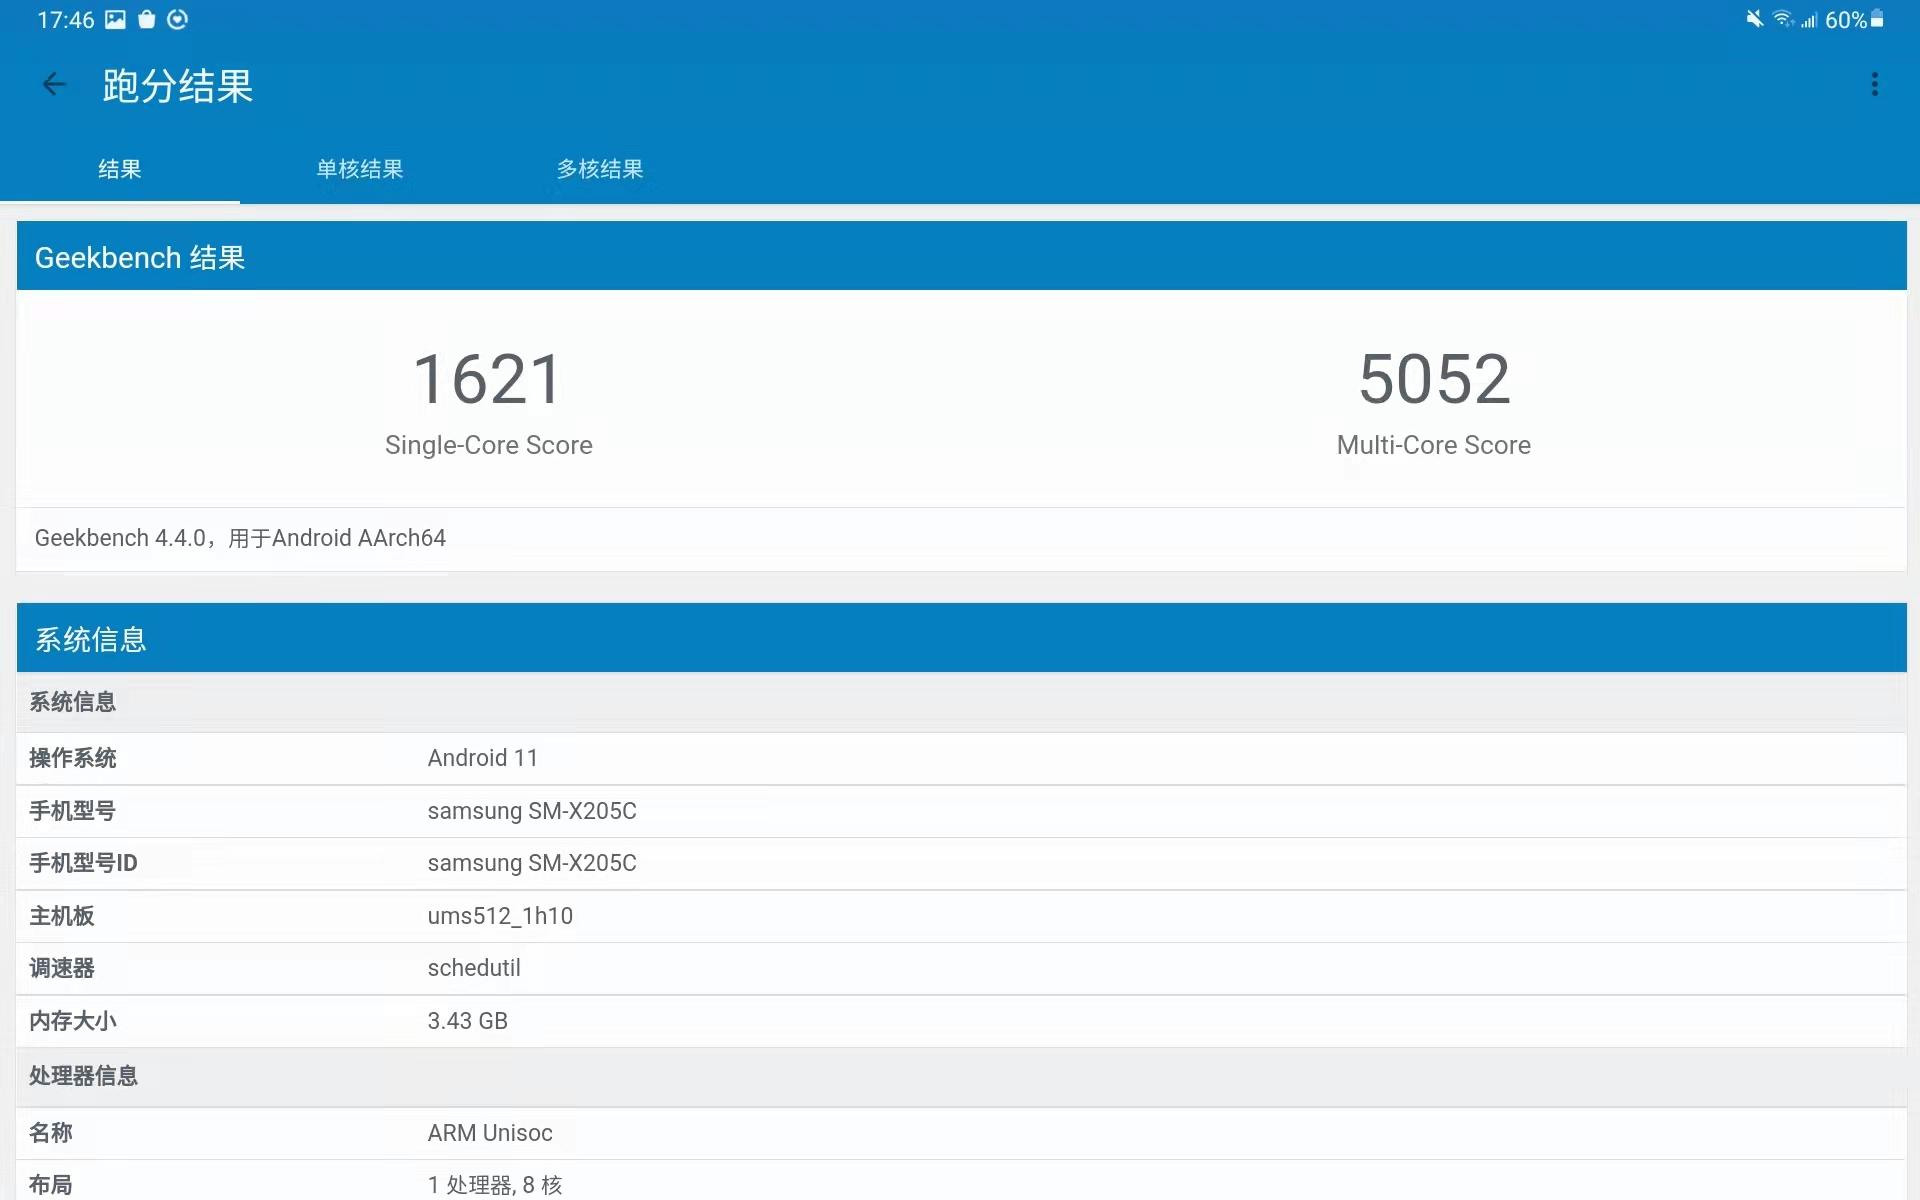Viewport: 1920px width, 1200px height.
Task: Tap the 跑分结果 page title
Action: 178,86
